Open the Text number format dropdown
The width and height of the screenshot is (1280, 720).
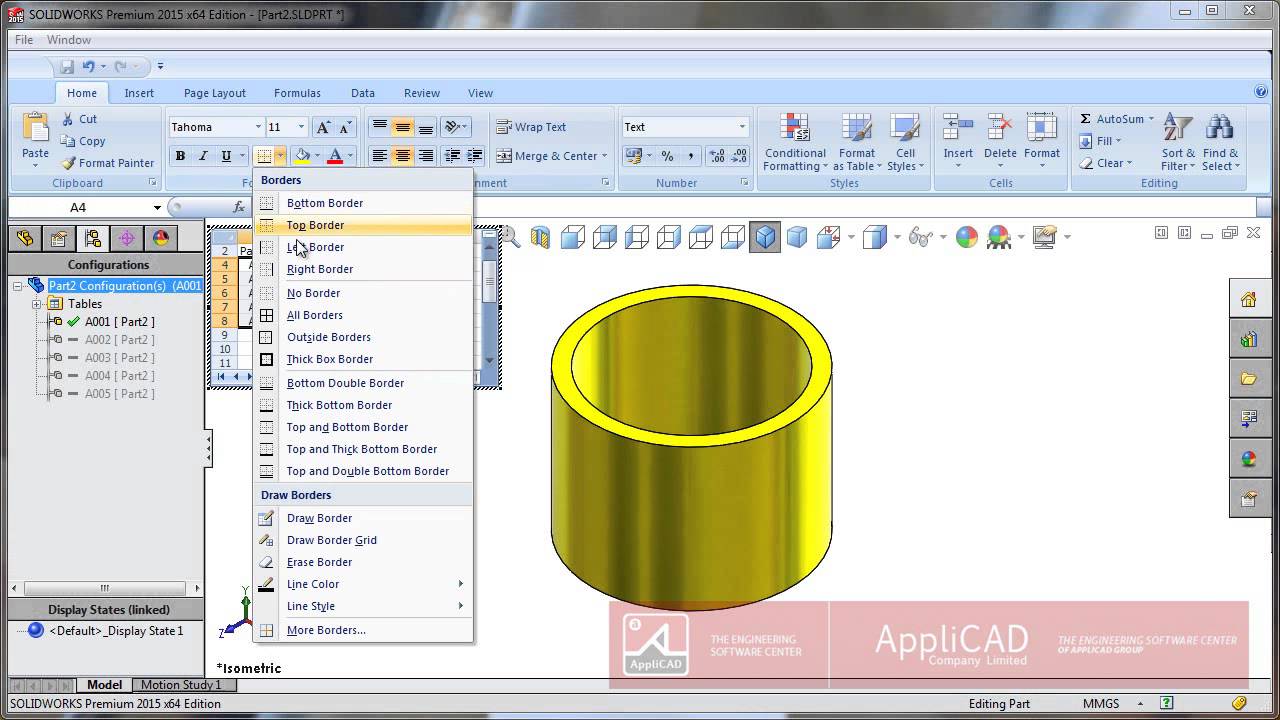tap(742, 127)
